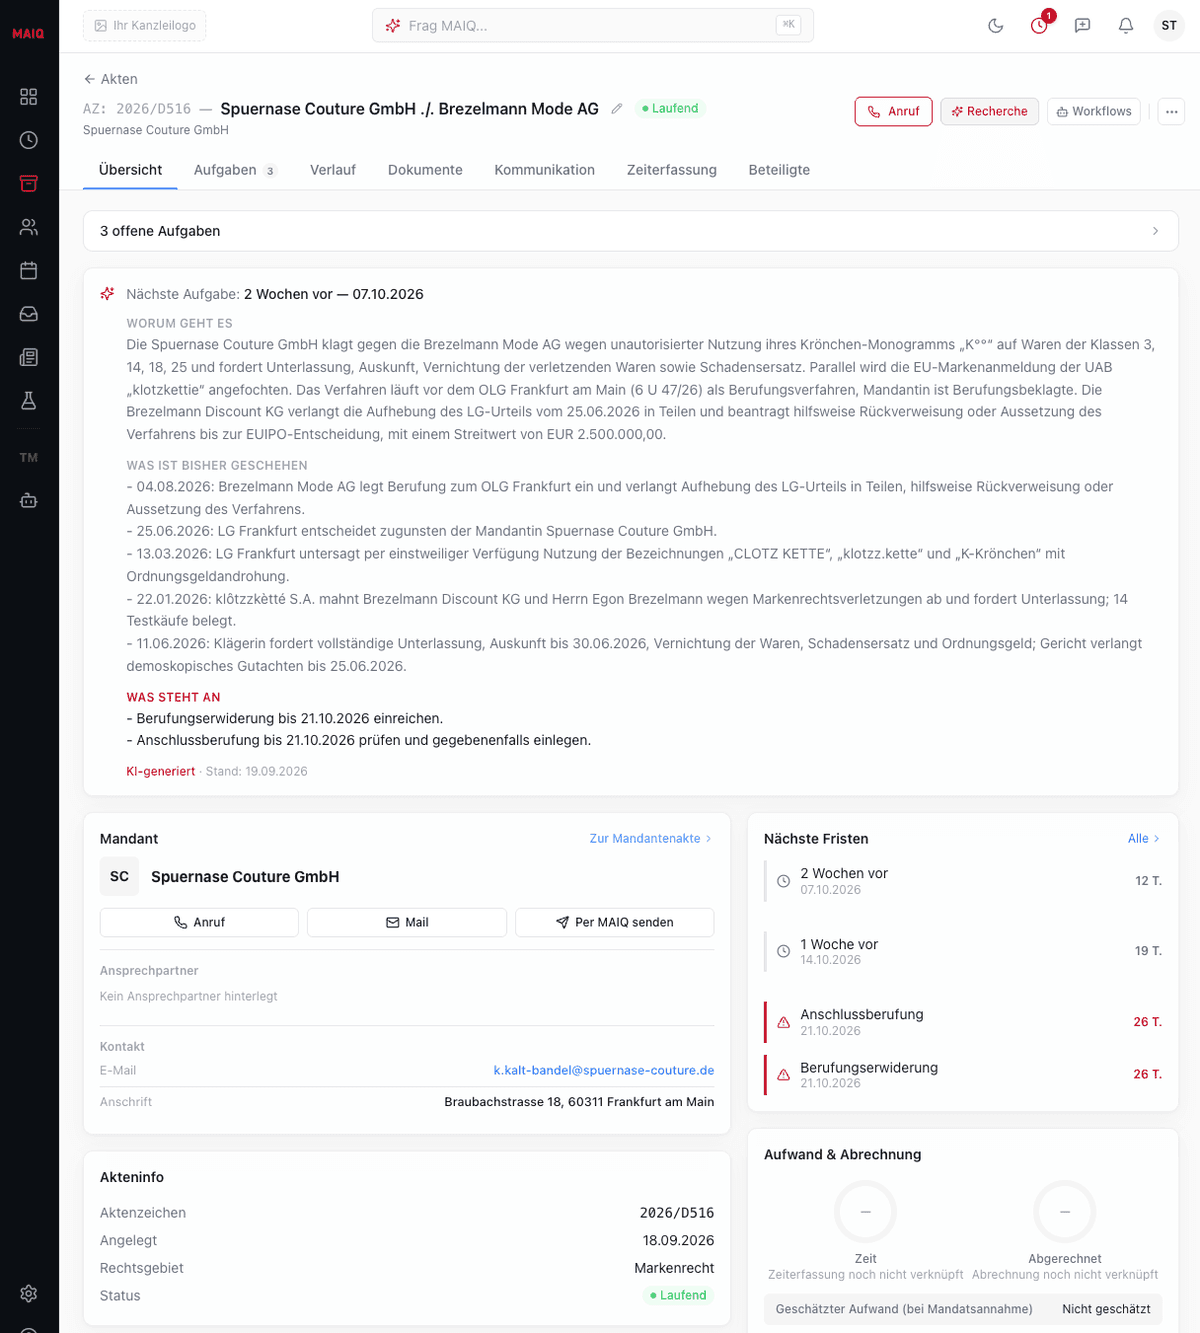Click the Ihr Kanzleilogo placeholder
The width and height of the screenshot is (1200, 1333).
[145, 26]
